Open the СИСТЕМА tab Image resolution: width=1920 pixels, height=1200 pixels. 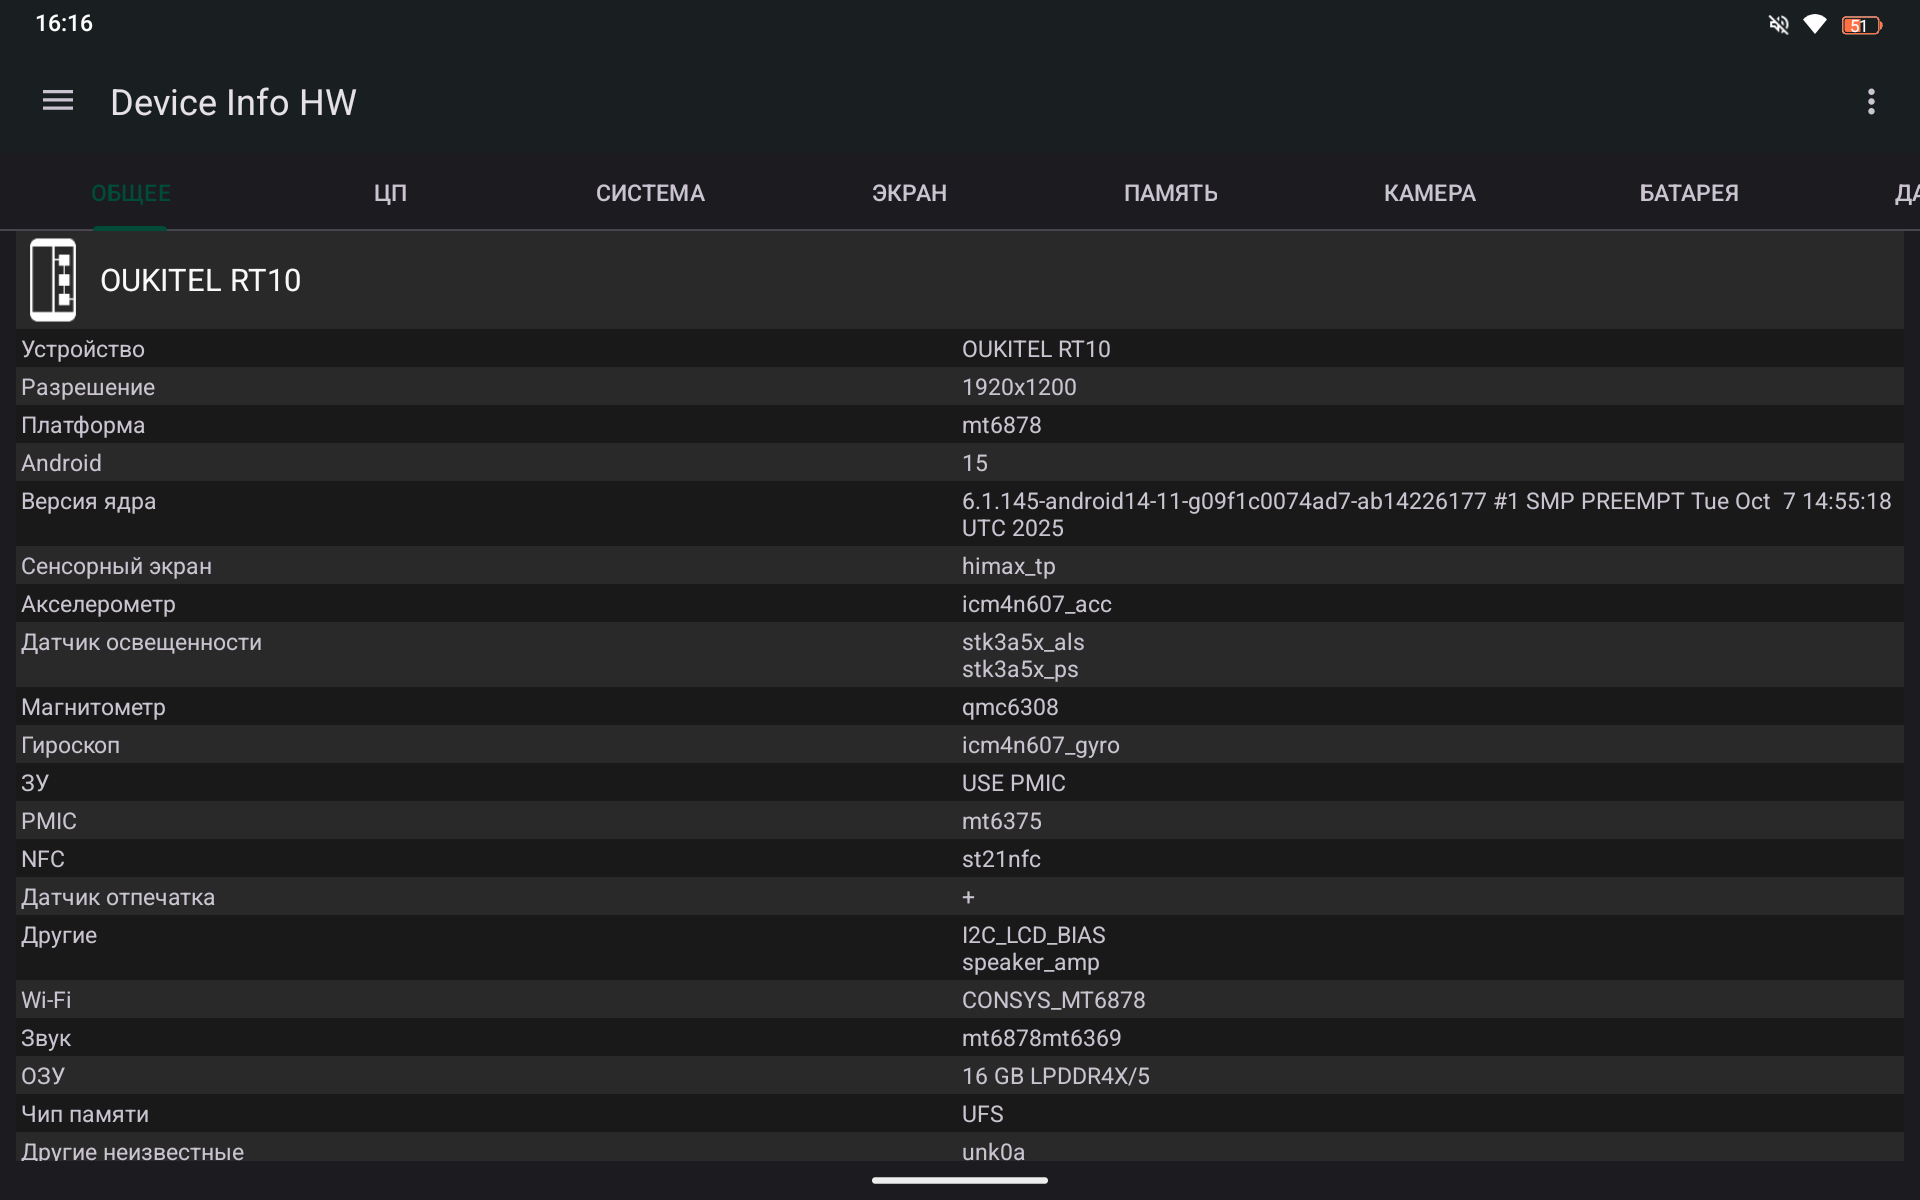click(x=650, y=193)
